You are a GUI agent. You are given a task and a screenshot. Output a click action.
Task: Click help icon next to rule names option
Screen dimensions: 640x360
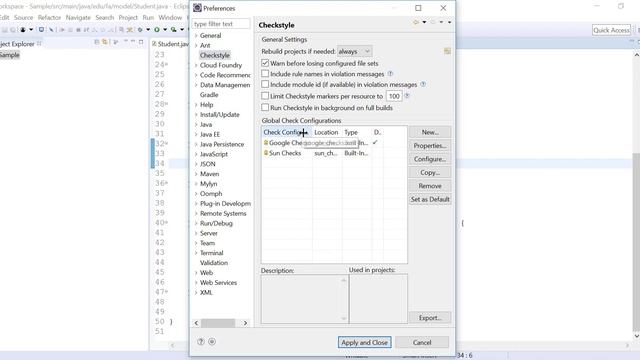tap(390, 73)
